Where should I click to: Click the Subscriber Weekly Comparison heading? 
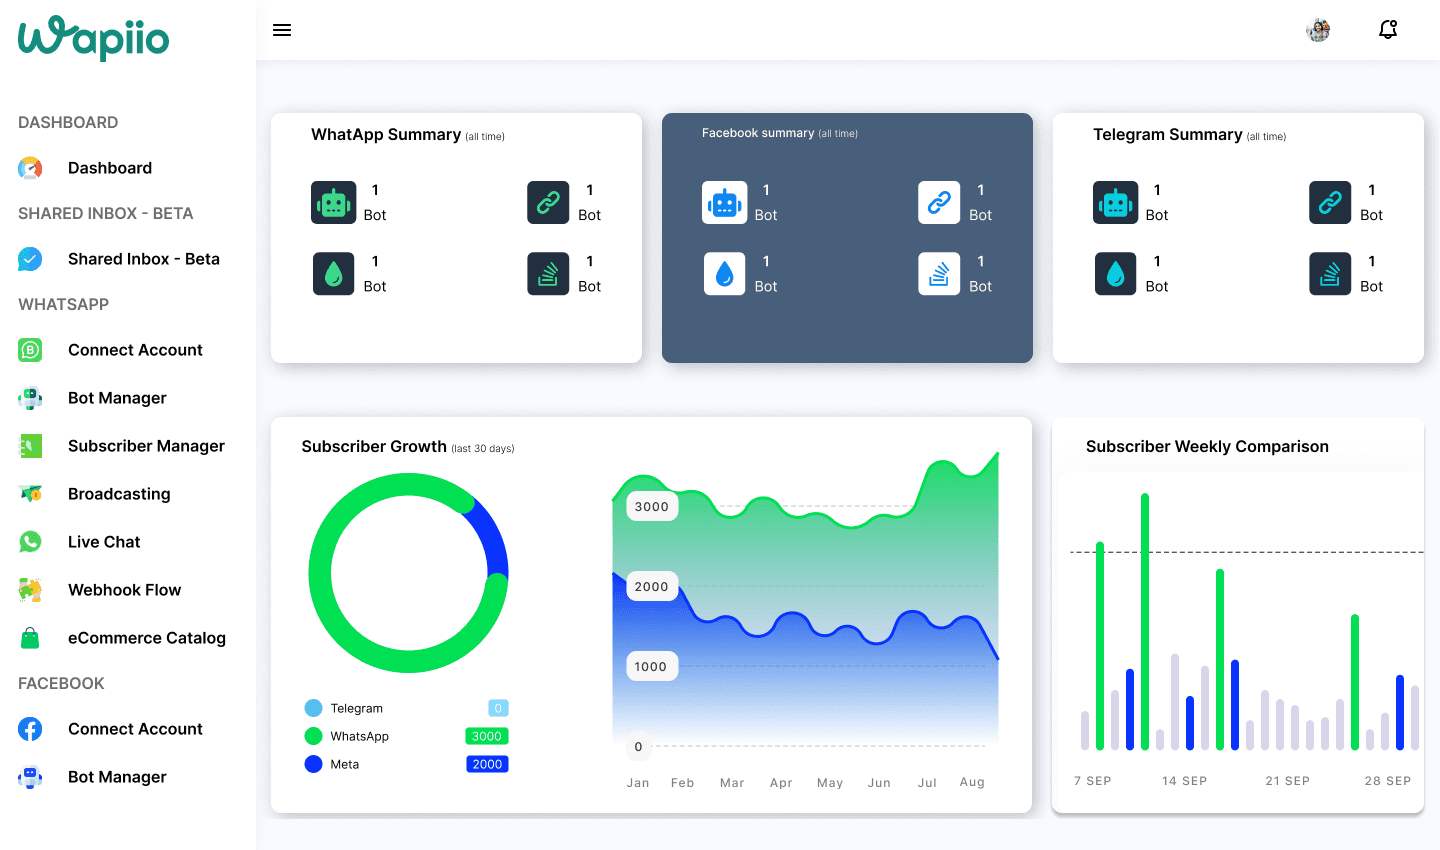click(1207, 447)
